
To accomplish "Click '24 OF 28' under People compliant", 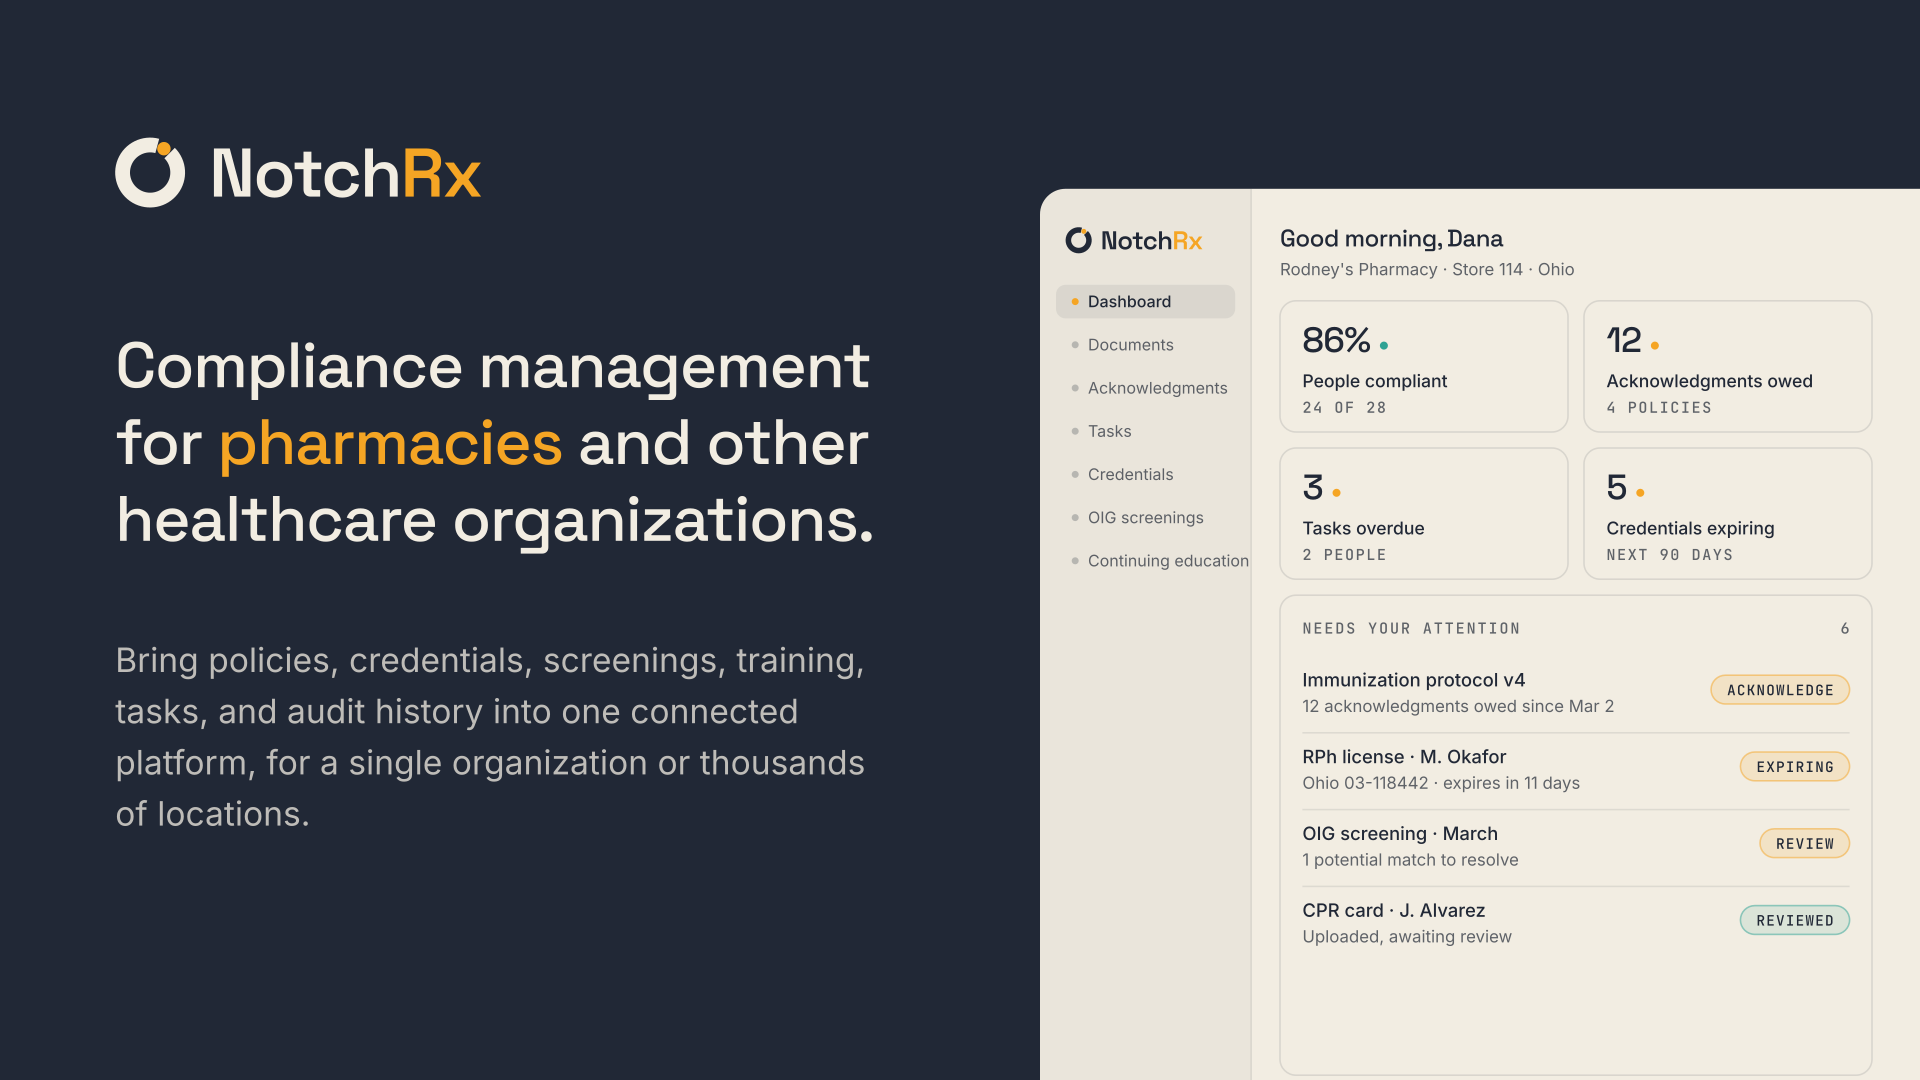I will [x=1344, y=408].
